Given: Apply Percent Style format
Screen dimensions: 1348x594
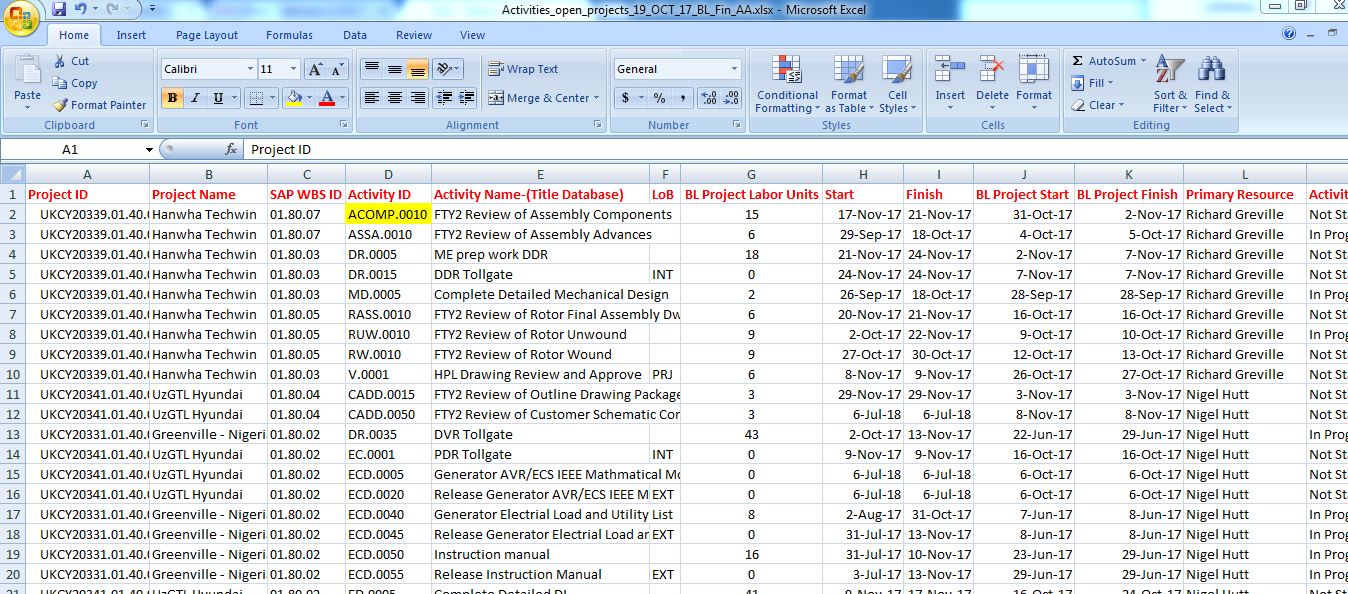Looking at the screenshot, I should pyautogui.click(x=659, y=98).
